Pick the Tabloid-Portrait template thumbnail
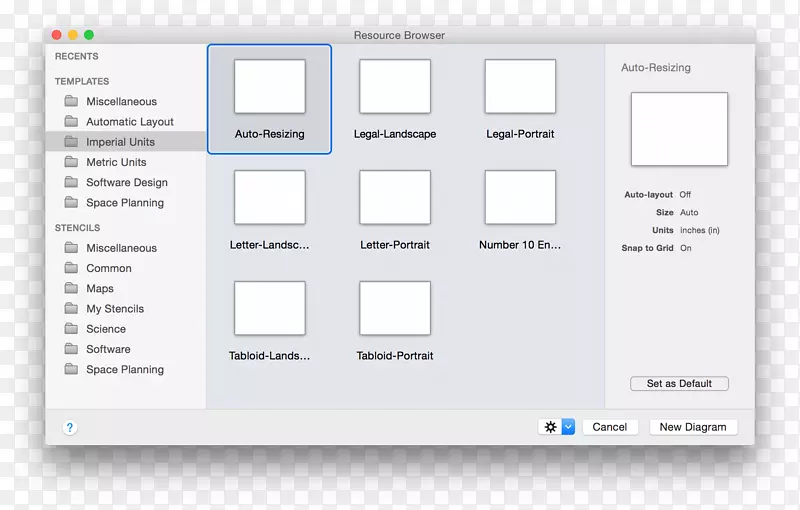 395,308
